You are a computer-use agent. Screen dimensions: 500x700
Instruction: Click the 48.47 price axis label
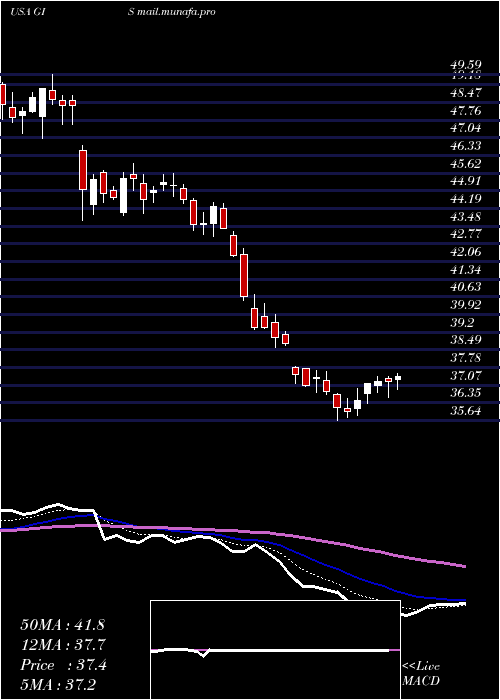tap(466, 93)
